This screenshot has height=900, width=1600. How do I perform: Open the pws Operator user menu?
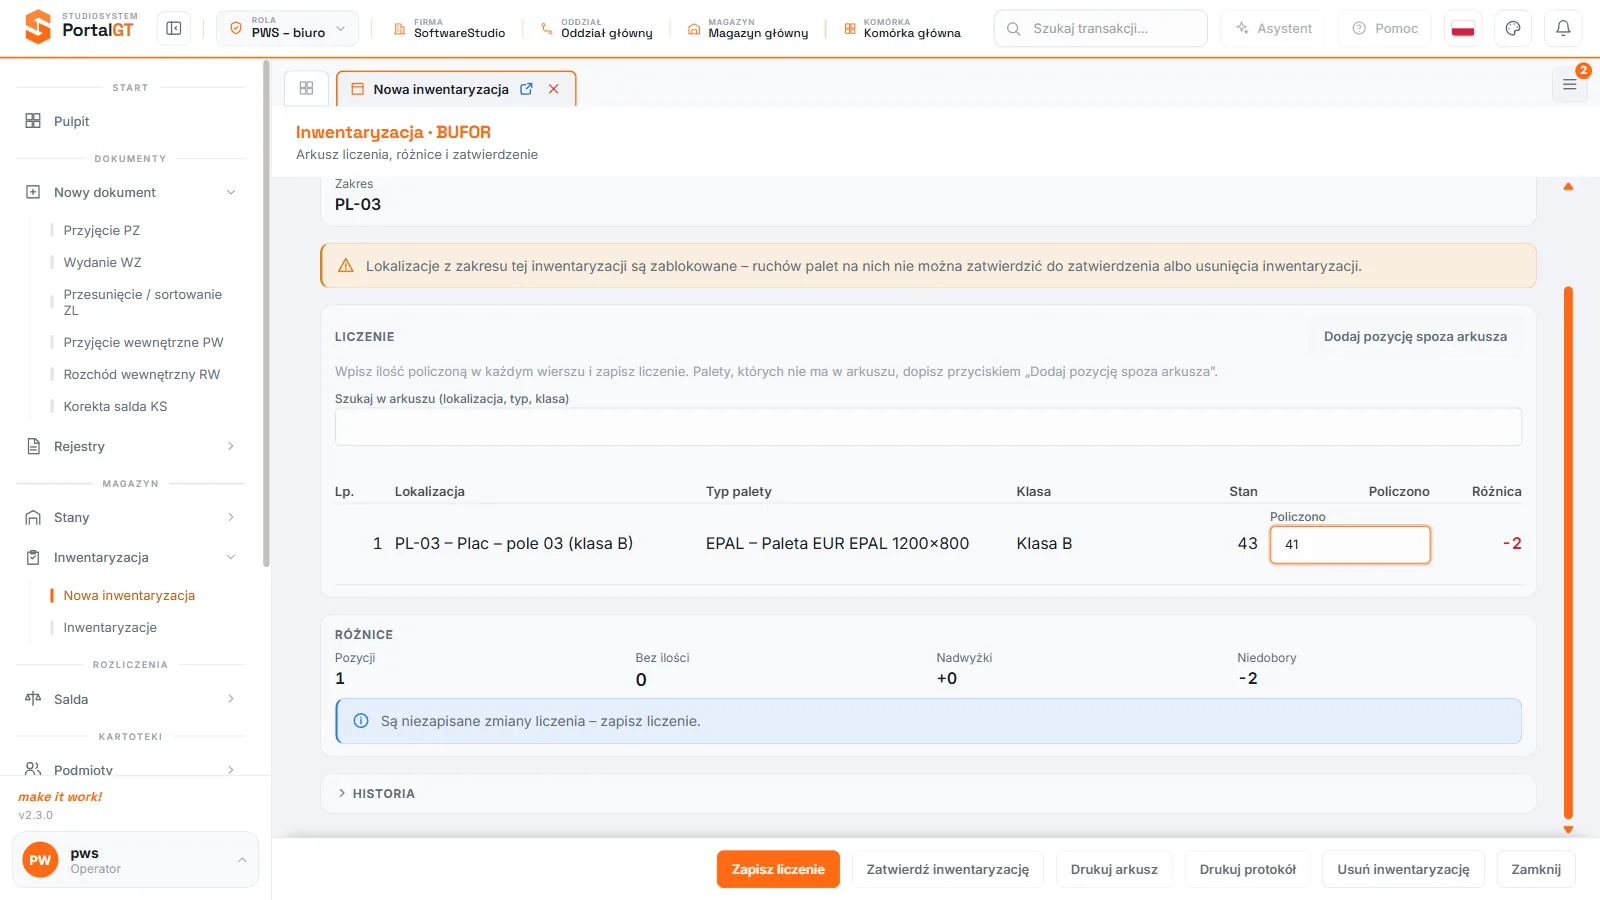135,860
